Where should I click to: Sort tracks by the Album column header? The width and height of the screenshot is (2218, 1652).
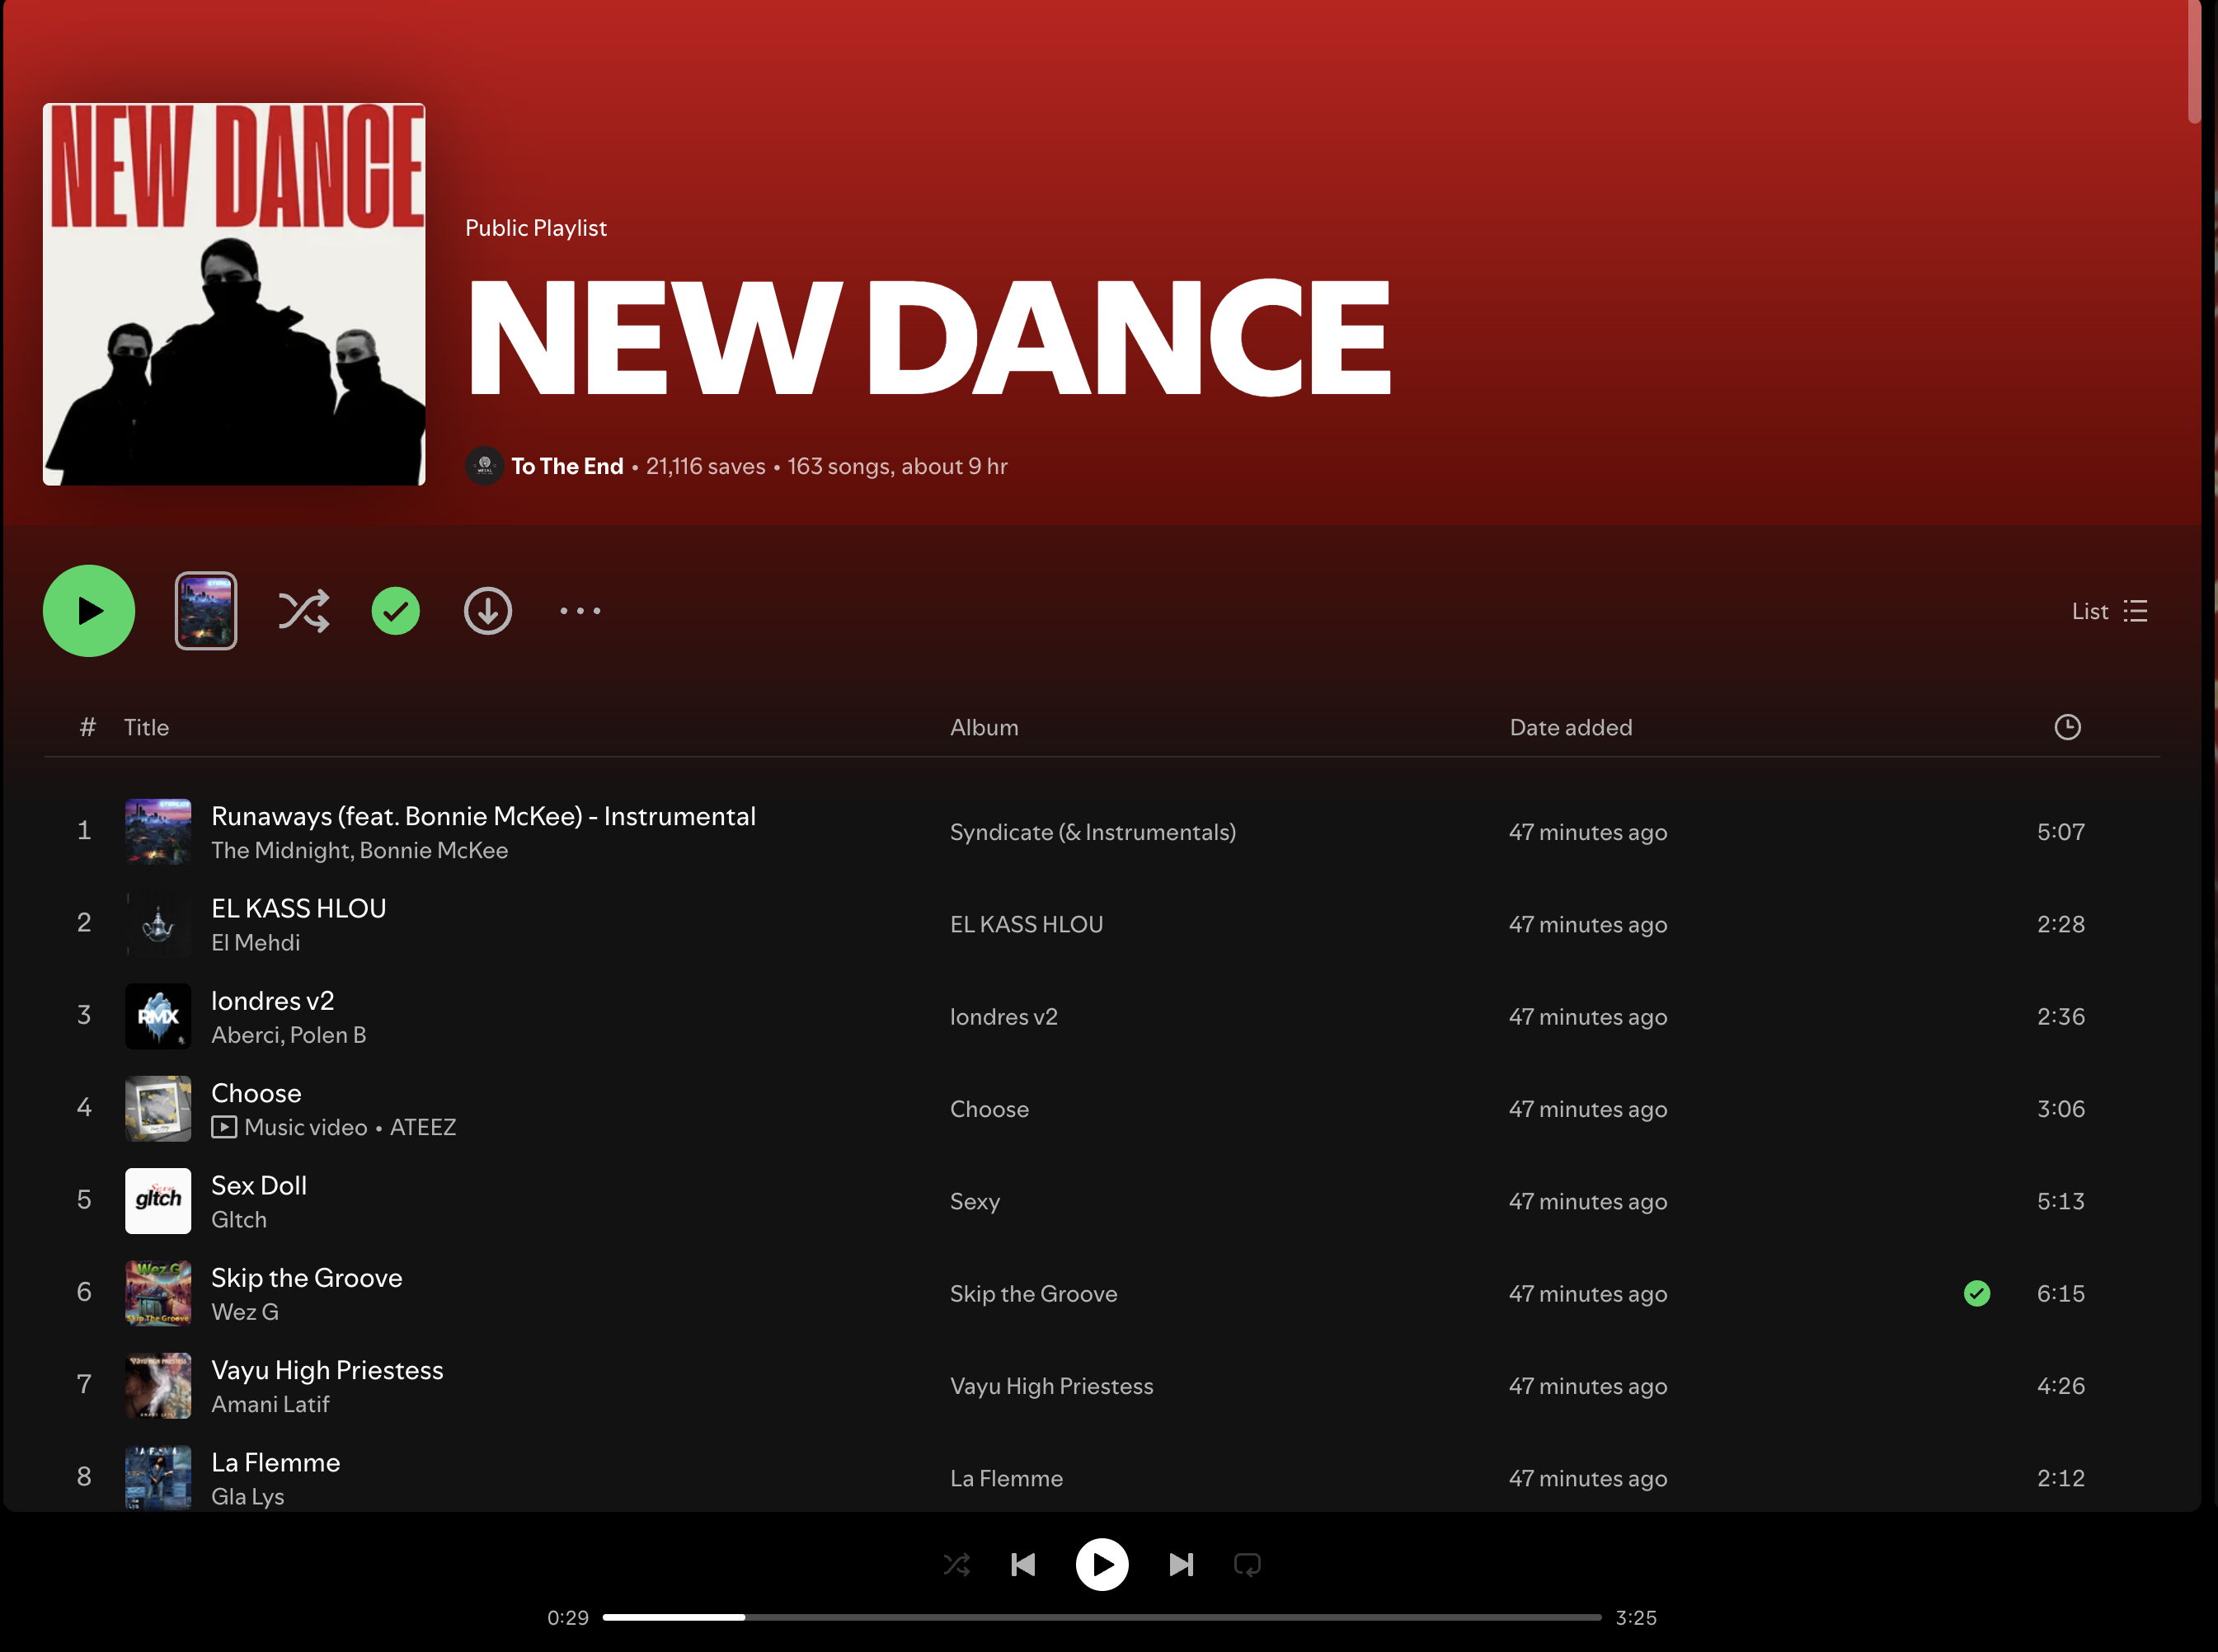[984, 727]
